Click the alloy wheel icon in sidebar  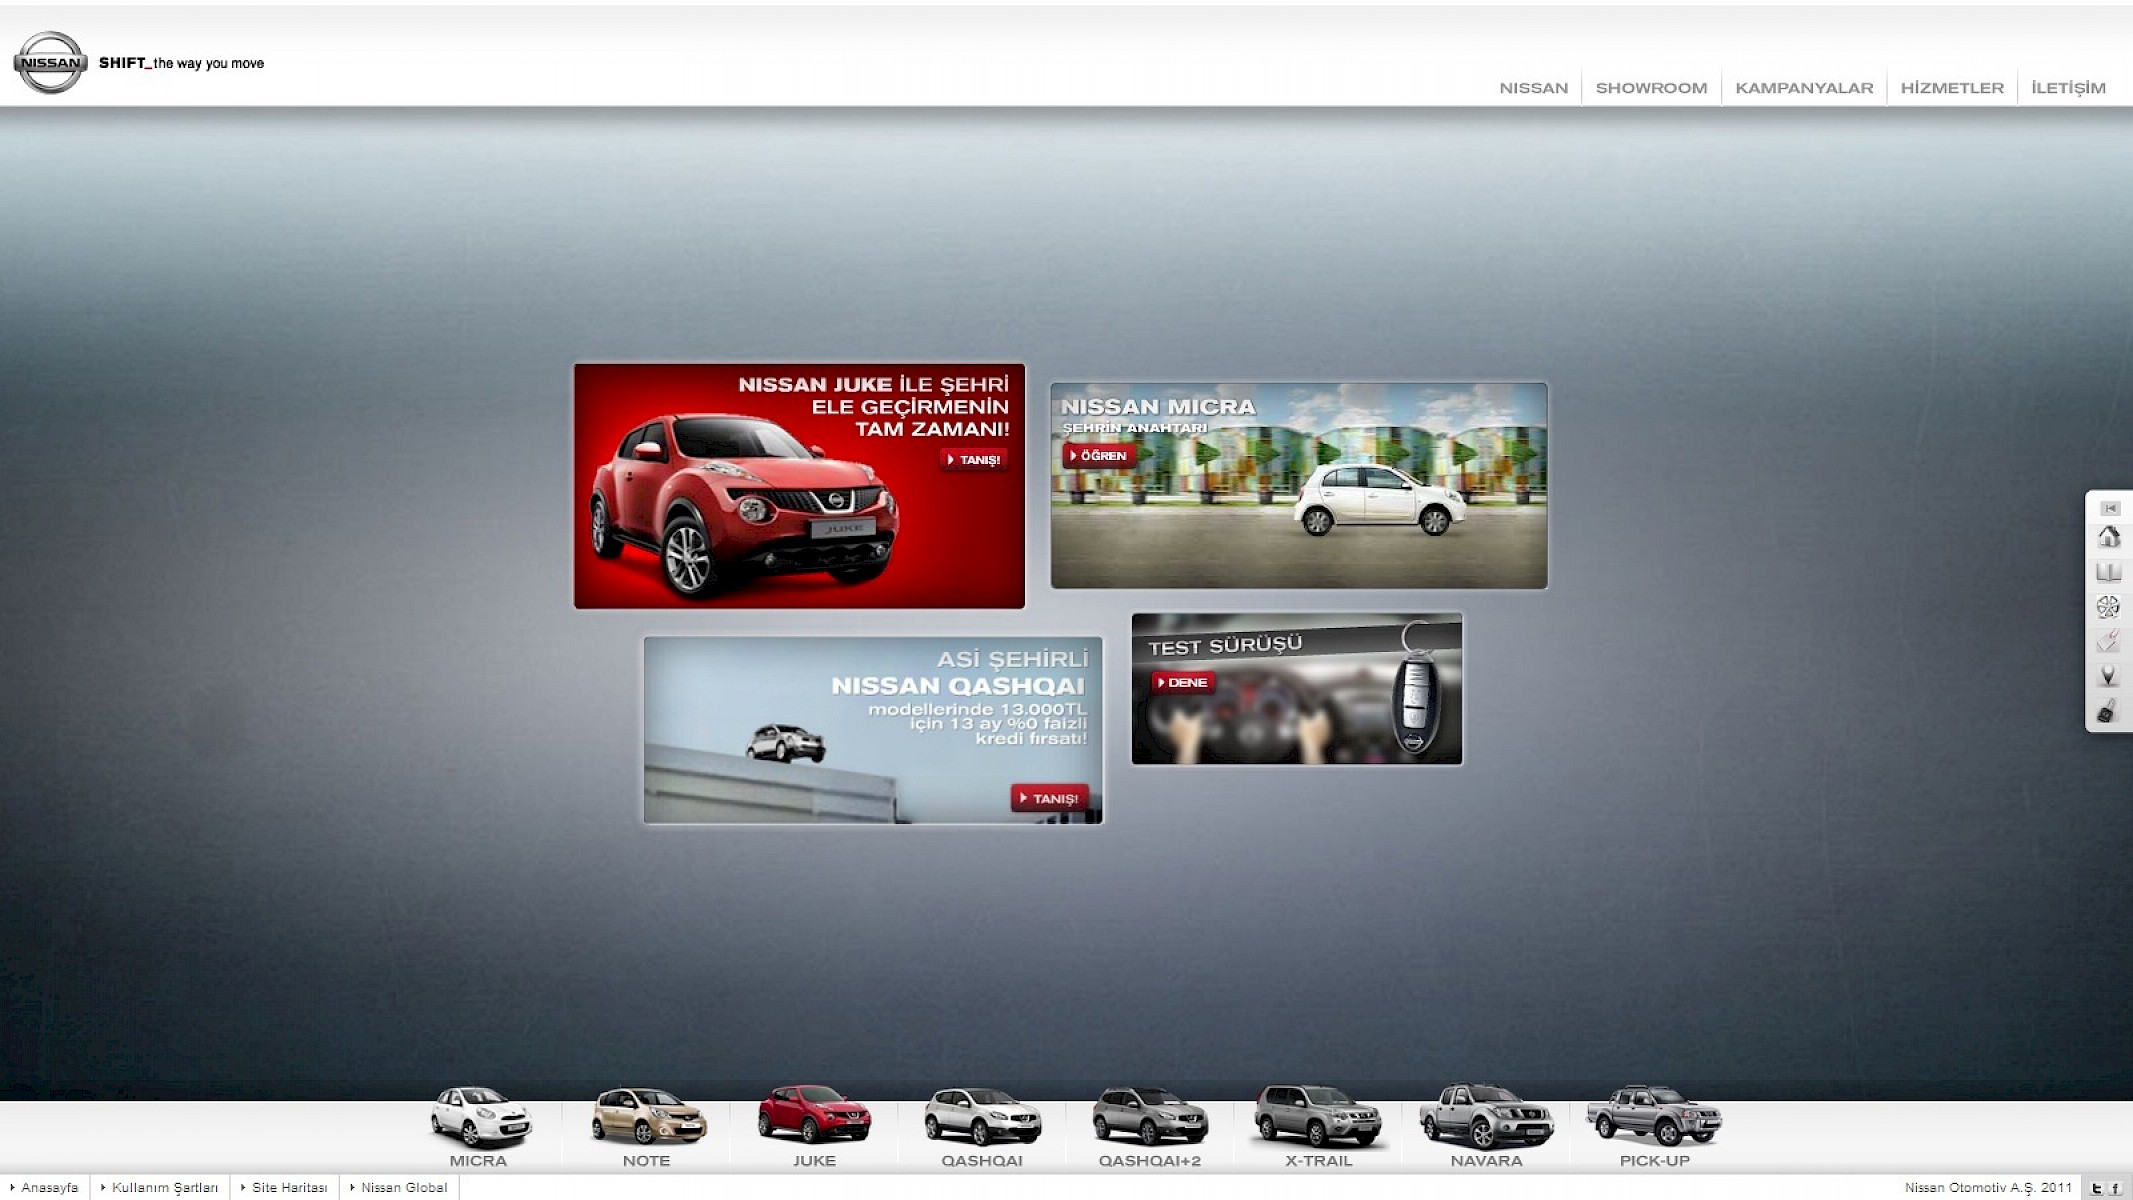[2108, 607]
